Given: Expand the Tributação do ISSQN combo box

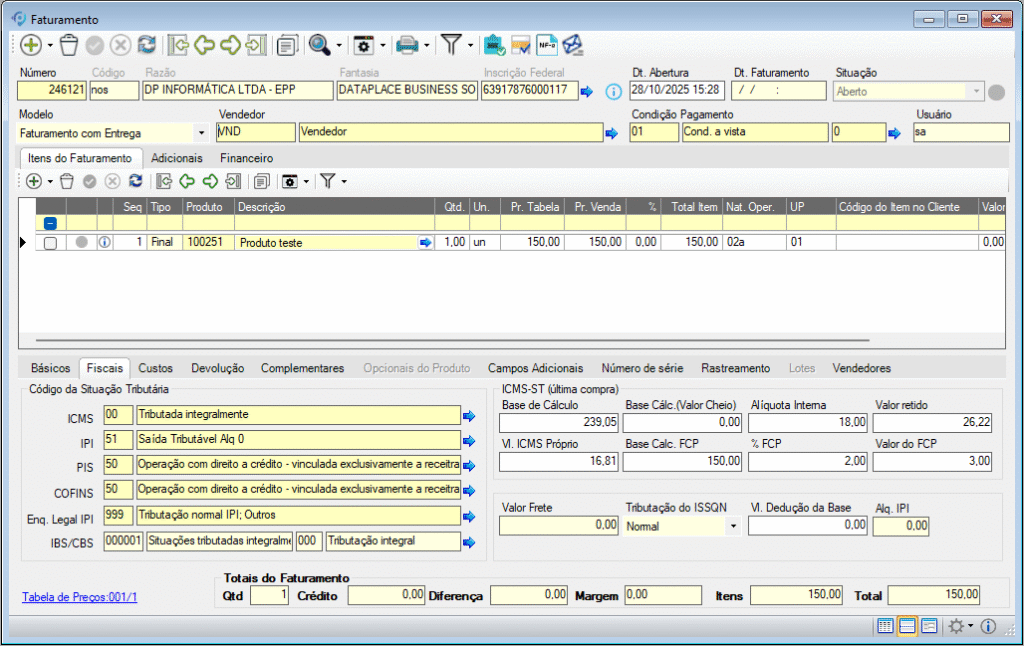Looking at the screenshot, I should click(732, 525).
